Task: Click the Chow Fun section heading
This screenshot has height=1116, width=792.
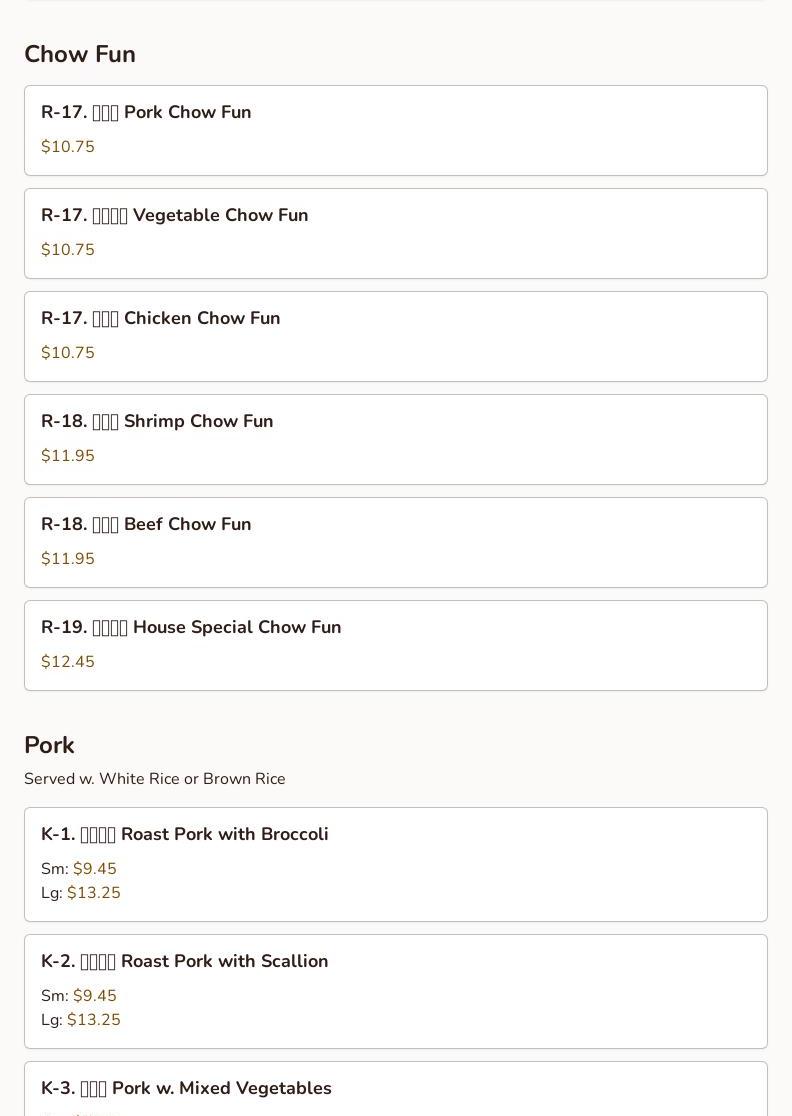Action: tap(80, 54)
